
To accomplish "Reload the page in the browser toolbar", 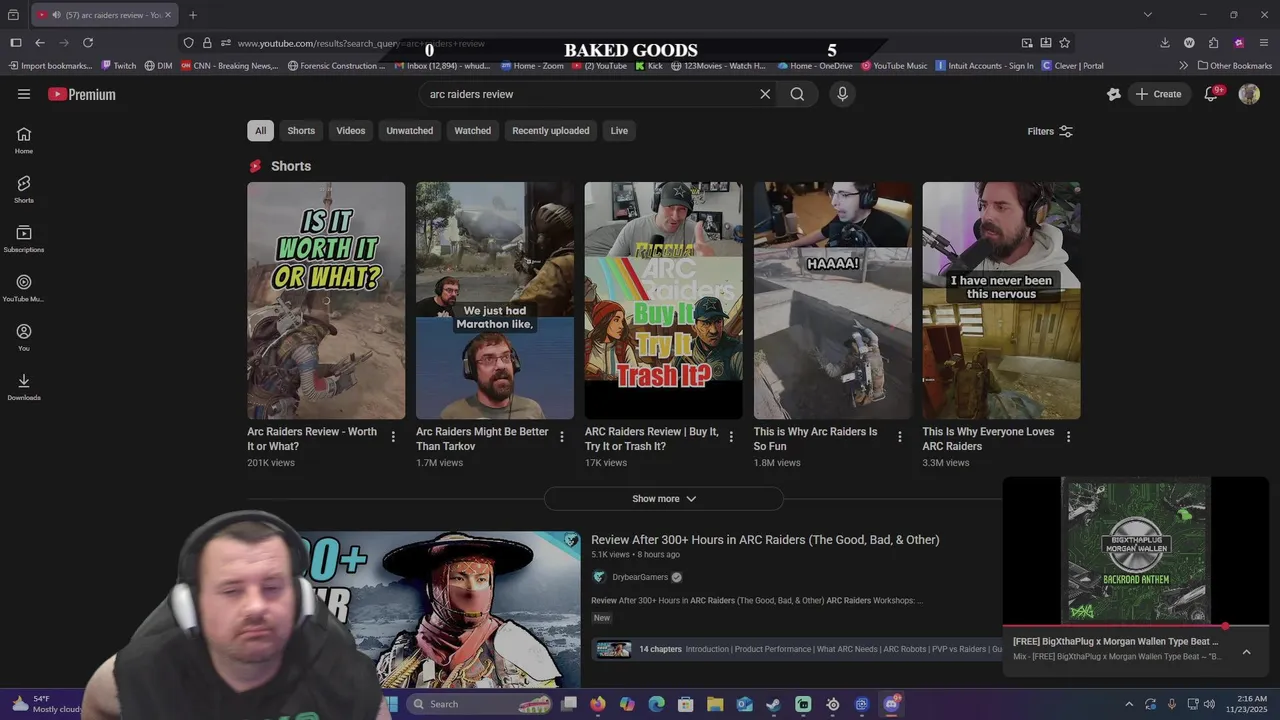I will pos(88,43).
